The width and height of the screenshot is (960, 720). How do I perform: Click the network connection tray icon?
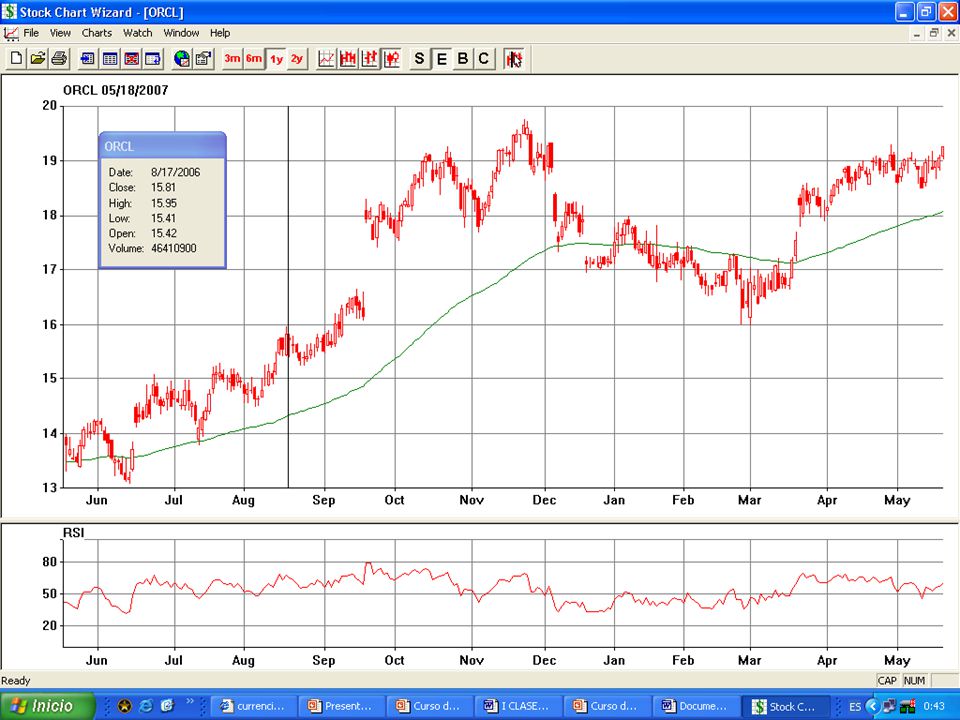(x=890, y=707)
